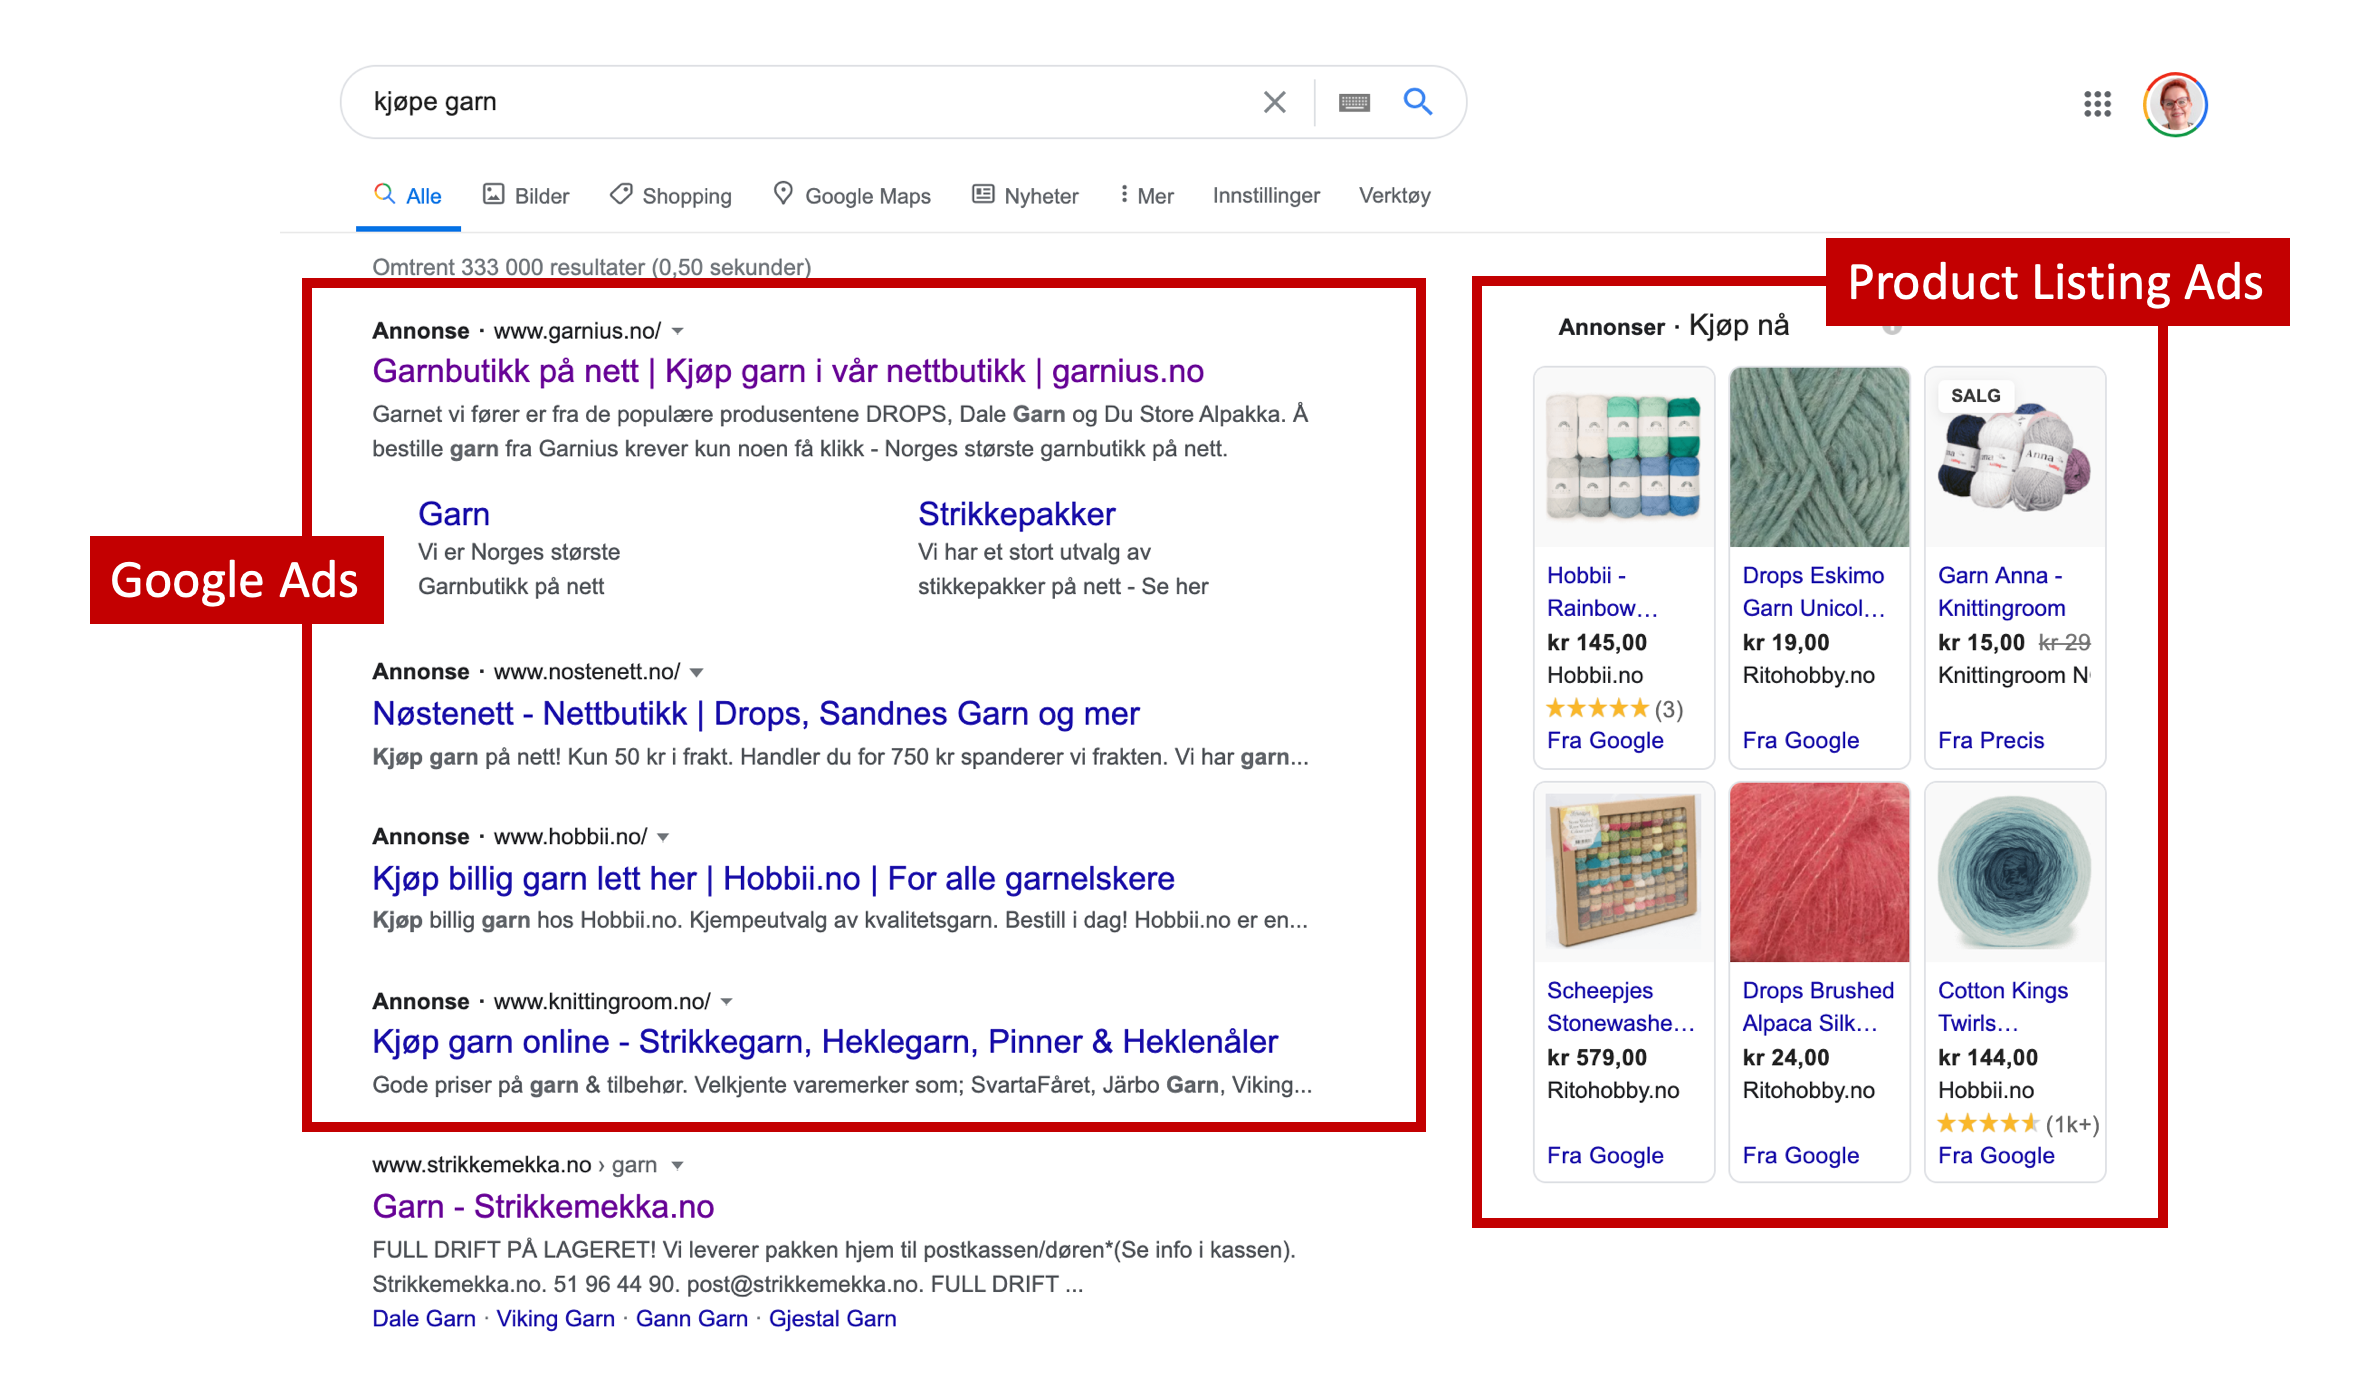Viewport: 2356px width, 1390px height.
Task: Click the 'Gjestal Garn' sitelink
Action: pyautogui.click(x=832, y=1319)
